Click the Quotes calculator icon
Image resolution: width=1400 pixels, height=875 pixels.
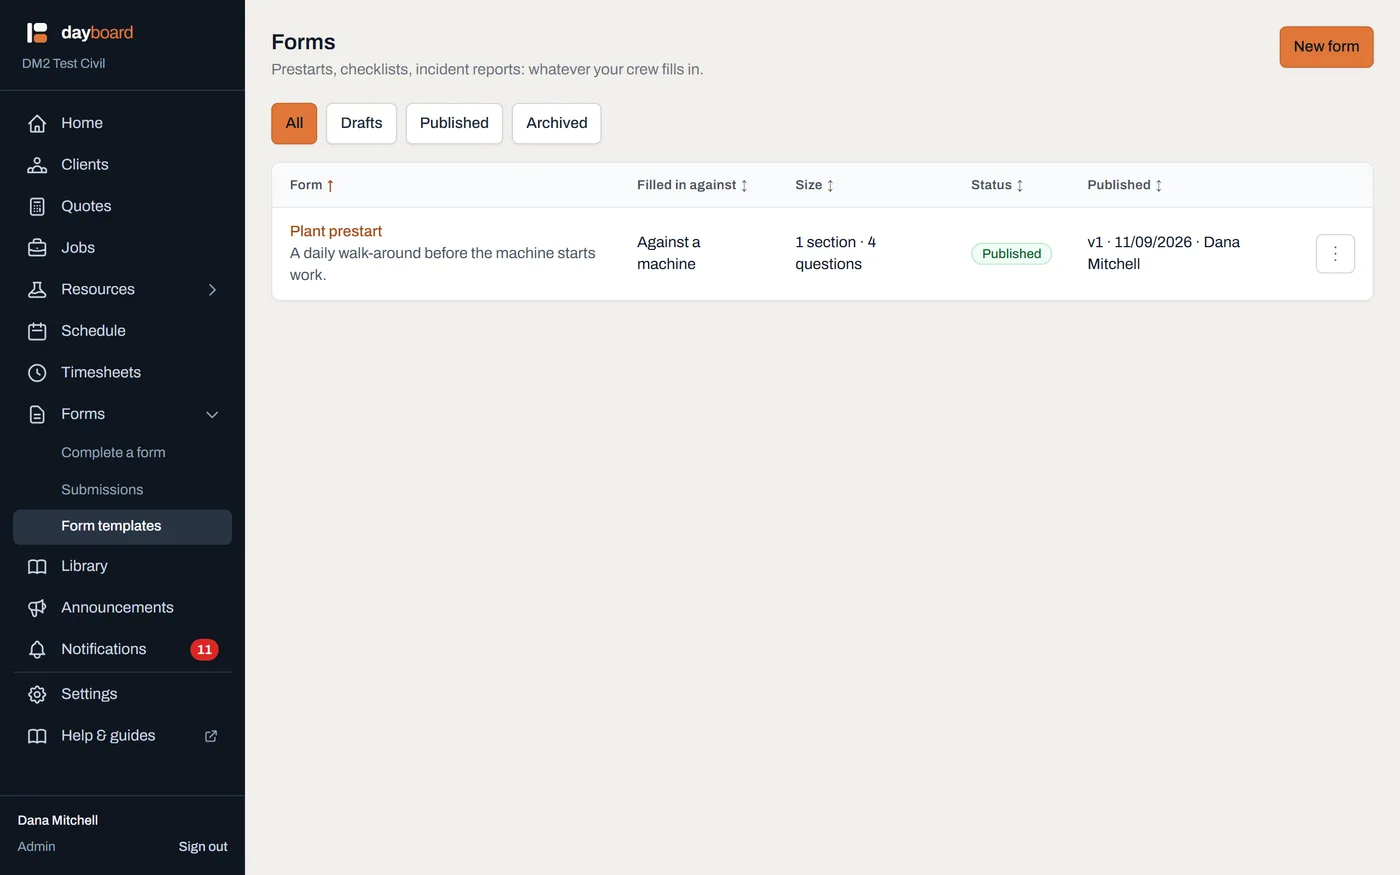pos(37,206)
